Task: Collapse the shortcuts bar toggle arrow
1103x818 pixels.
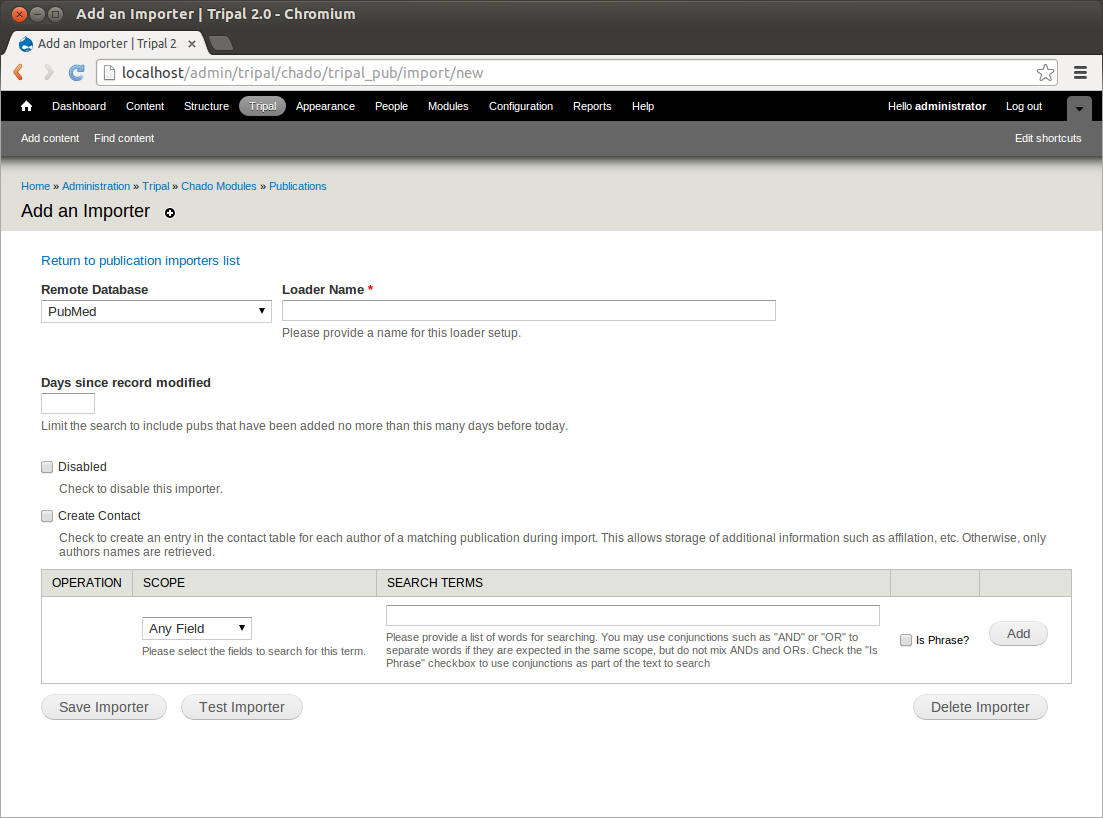Action: pos(1079,108)
